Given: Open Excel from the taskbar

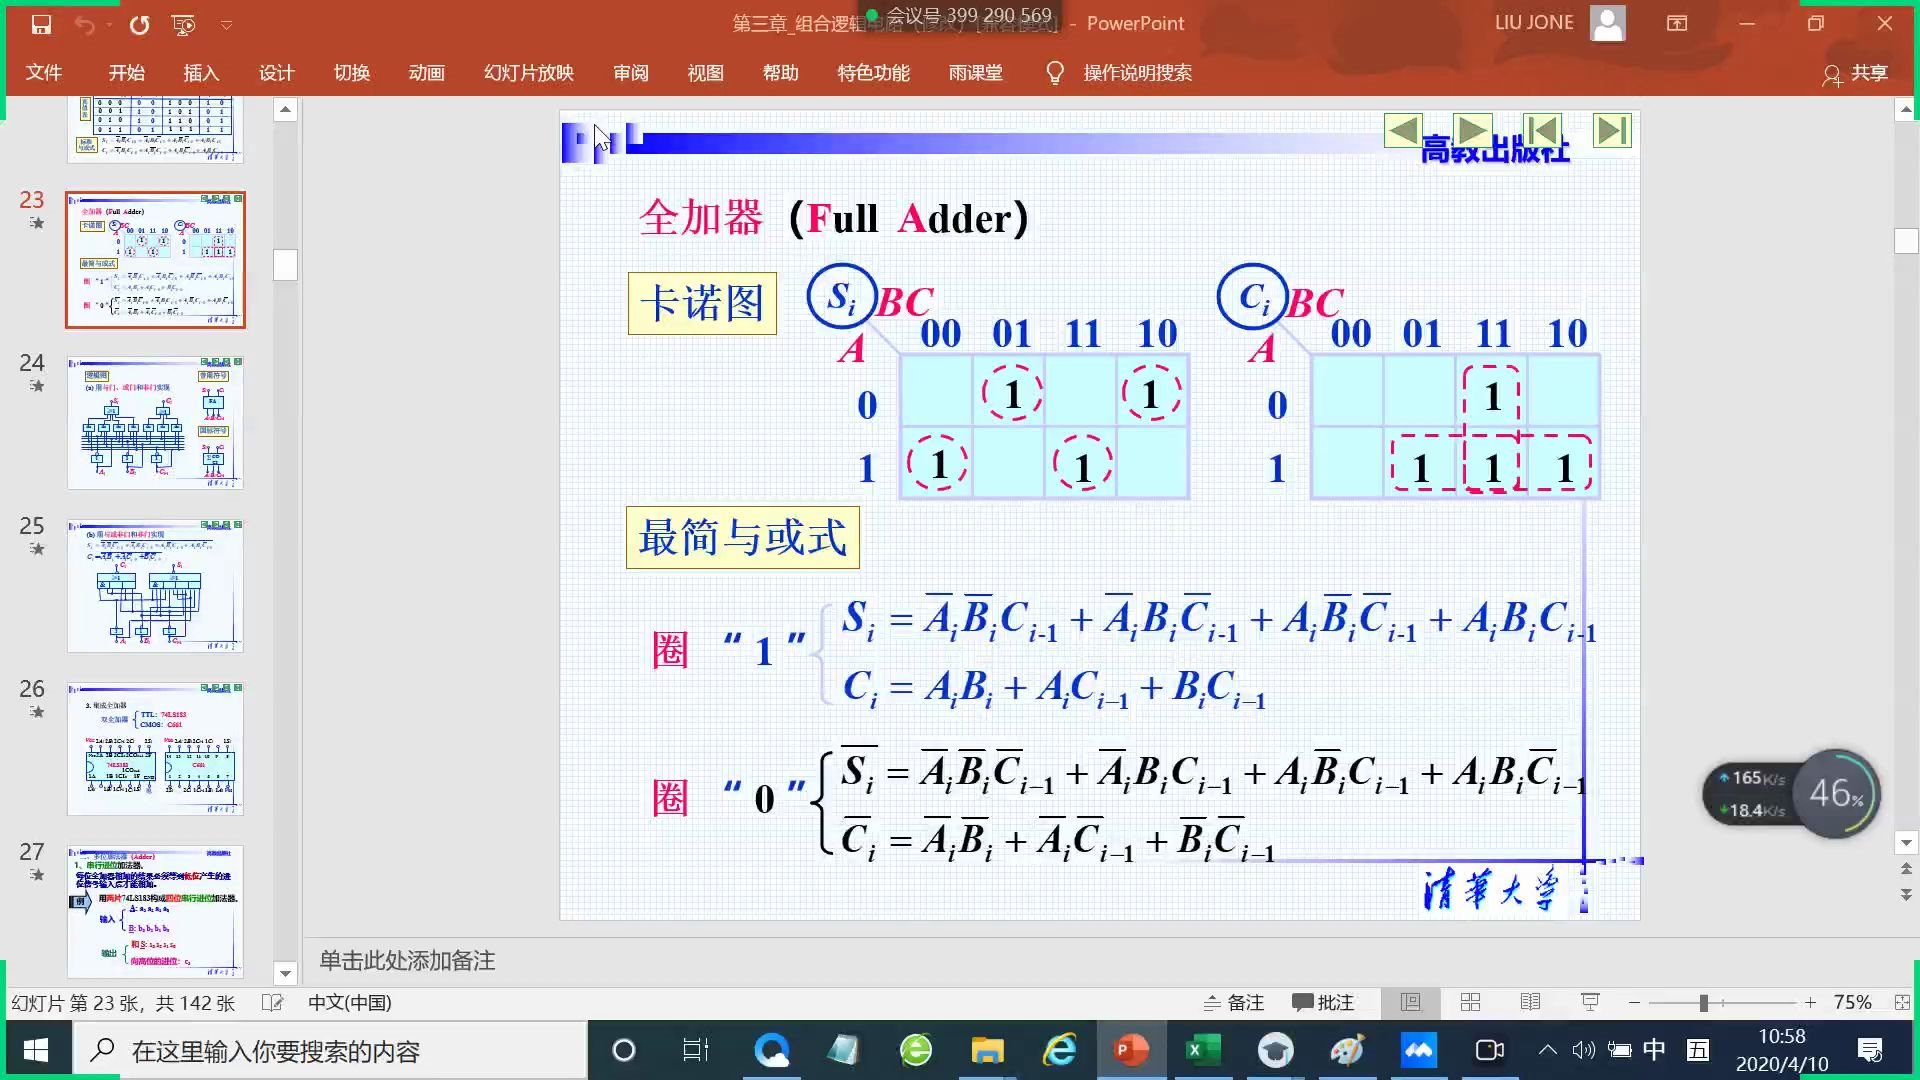Looking at the screenshot, I should pos(1203,1050).
